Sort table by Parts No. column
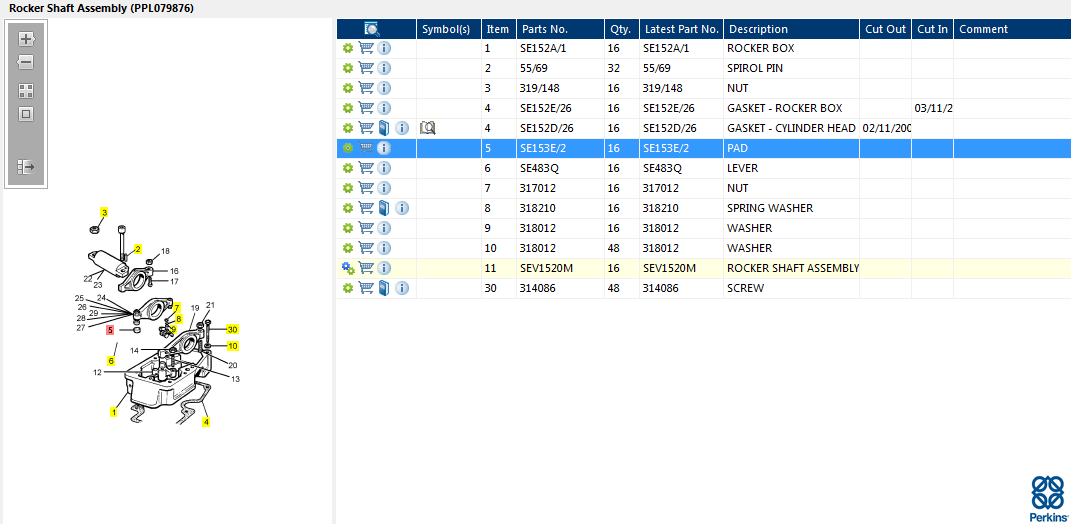Image resolution: width=1071 pixels, height=524 pixels. (545, 29)
